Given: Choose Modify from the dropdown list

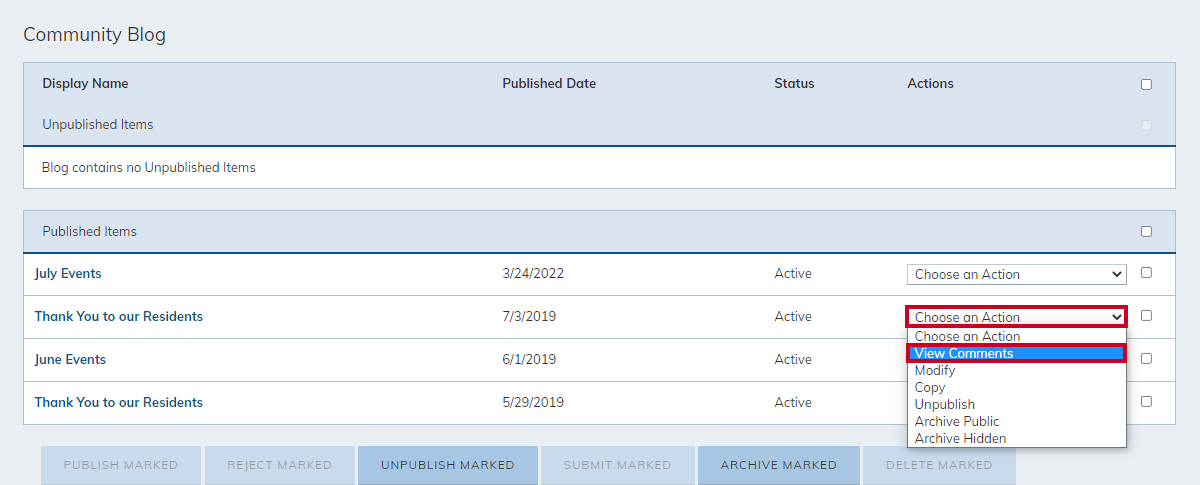Looking at the screenshot, I should (x=1016, y=370).
